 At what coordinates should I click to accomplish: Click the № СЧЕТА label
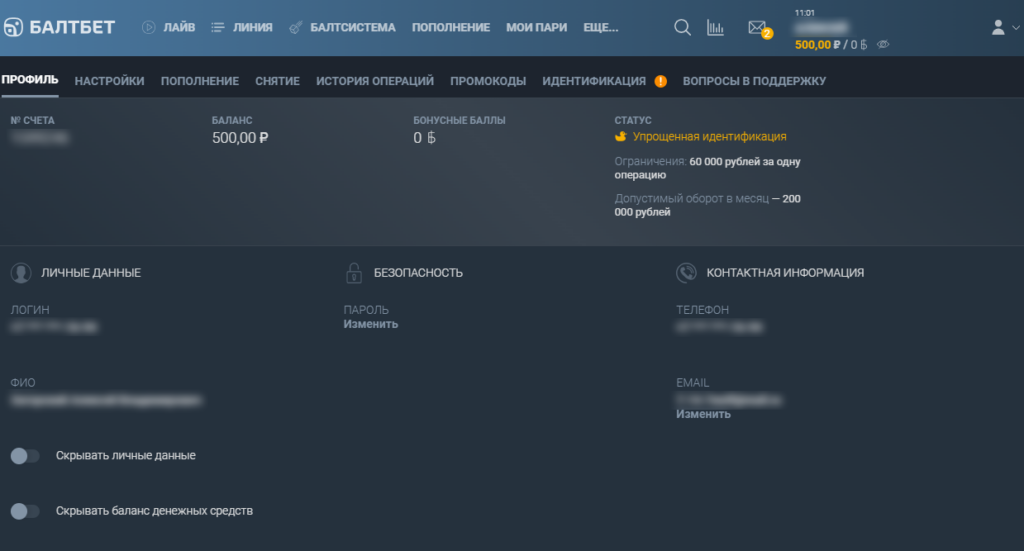(x=33, y=121)
